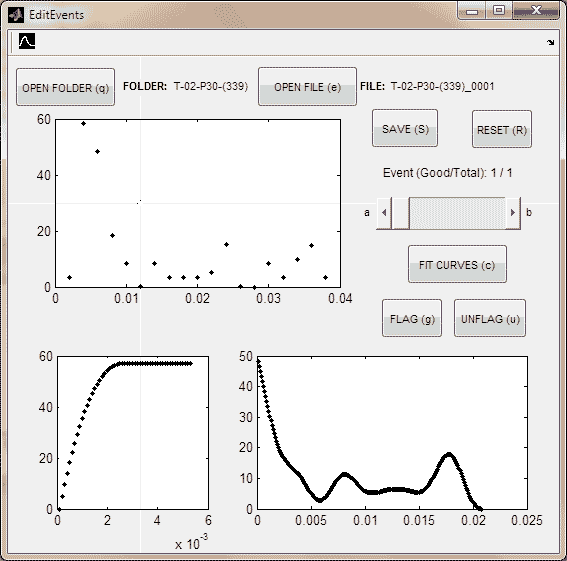Click the toolbar dock arrow at the right edge

550,42
